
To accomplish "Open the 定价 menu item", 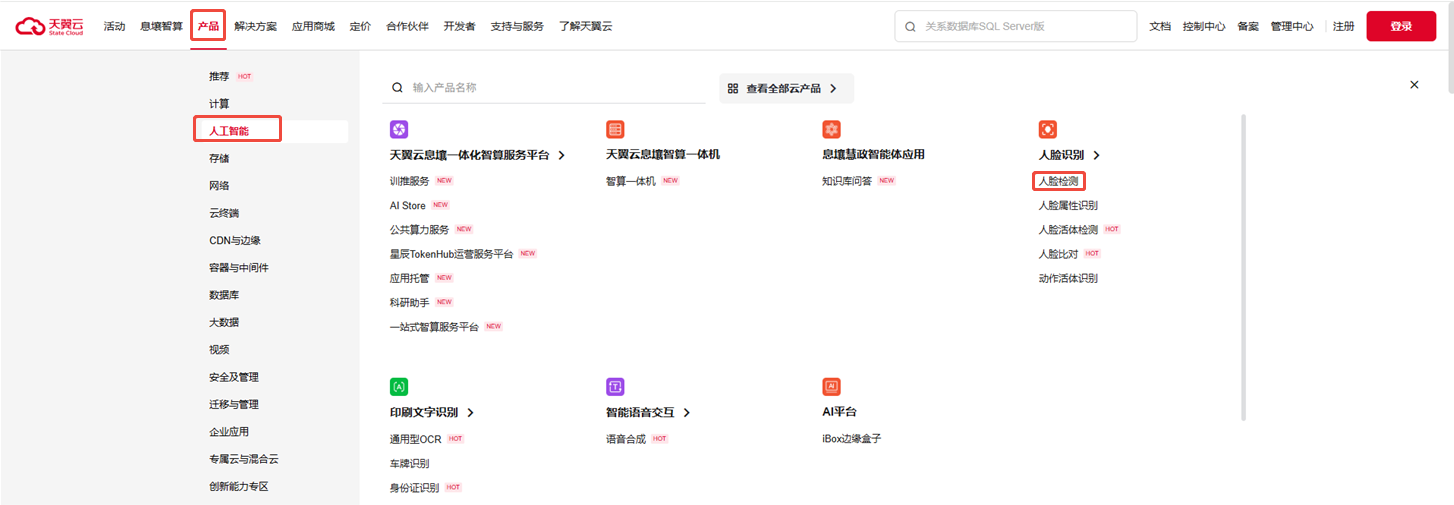I will (x=360, y=26).
